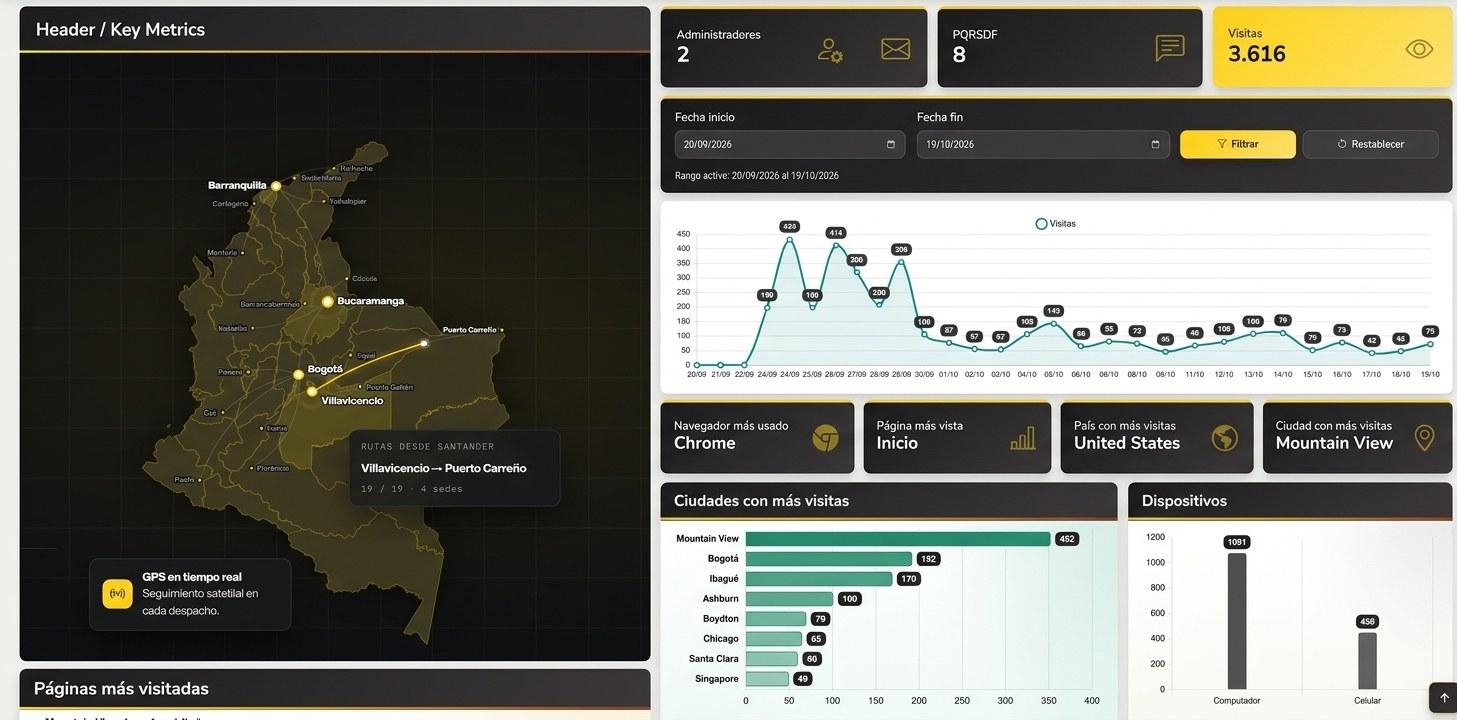Click the Restablecer button
Screen dimensions: 1457x720
tap(1370, 144)
